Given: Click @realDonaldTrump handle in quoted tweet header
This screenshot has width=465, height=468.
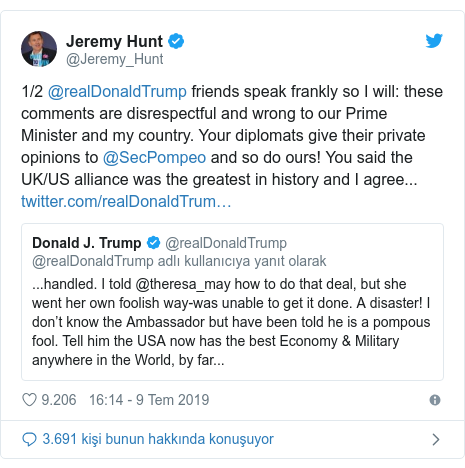Looking at the screenshot, I should click(226, 243).
